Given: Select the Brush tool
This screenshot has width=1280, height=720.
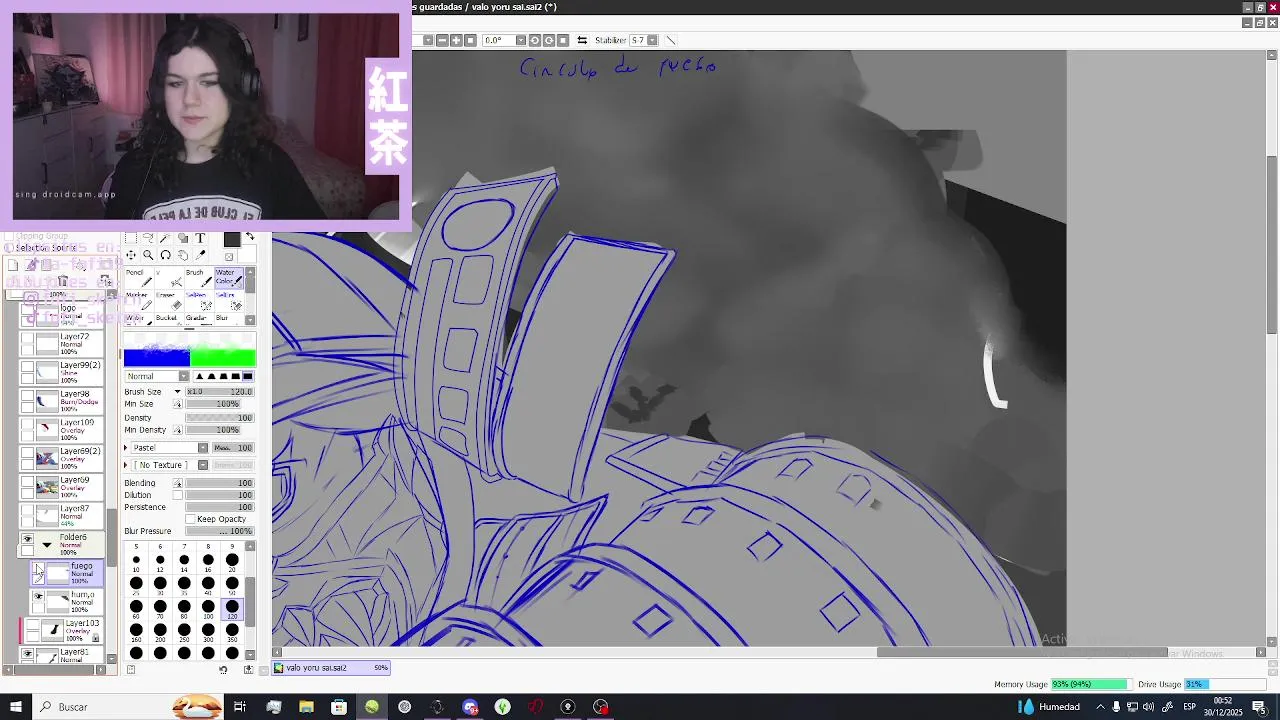Looking at the screenshot, I should pyautogui.click(x=199, y=278).
